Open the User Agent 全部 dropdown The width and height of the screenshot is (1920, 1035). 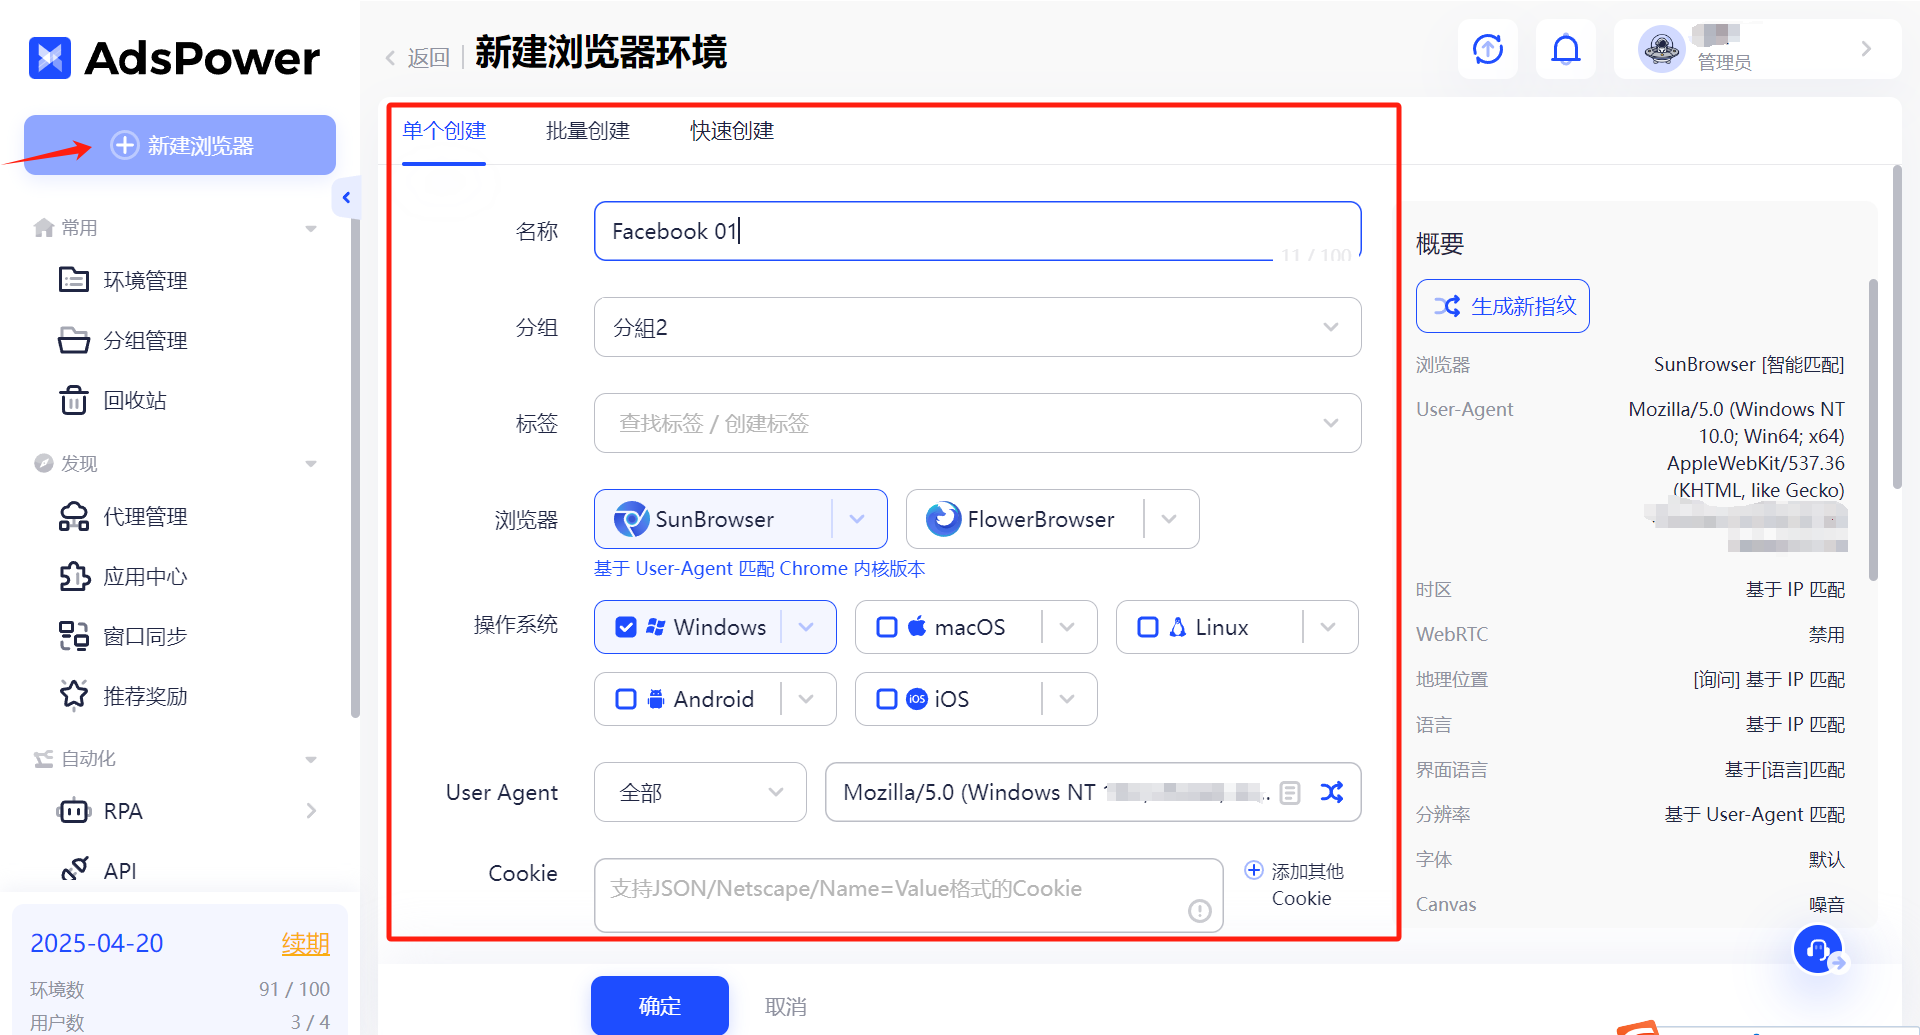pyautogui.click(x=700, y=792)
